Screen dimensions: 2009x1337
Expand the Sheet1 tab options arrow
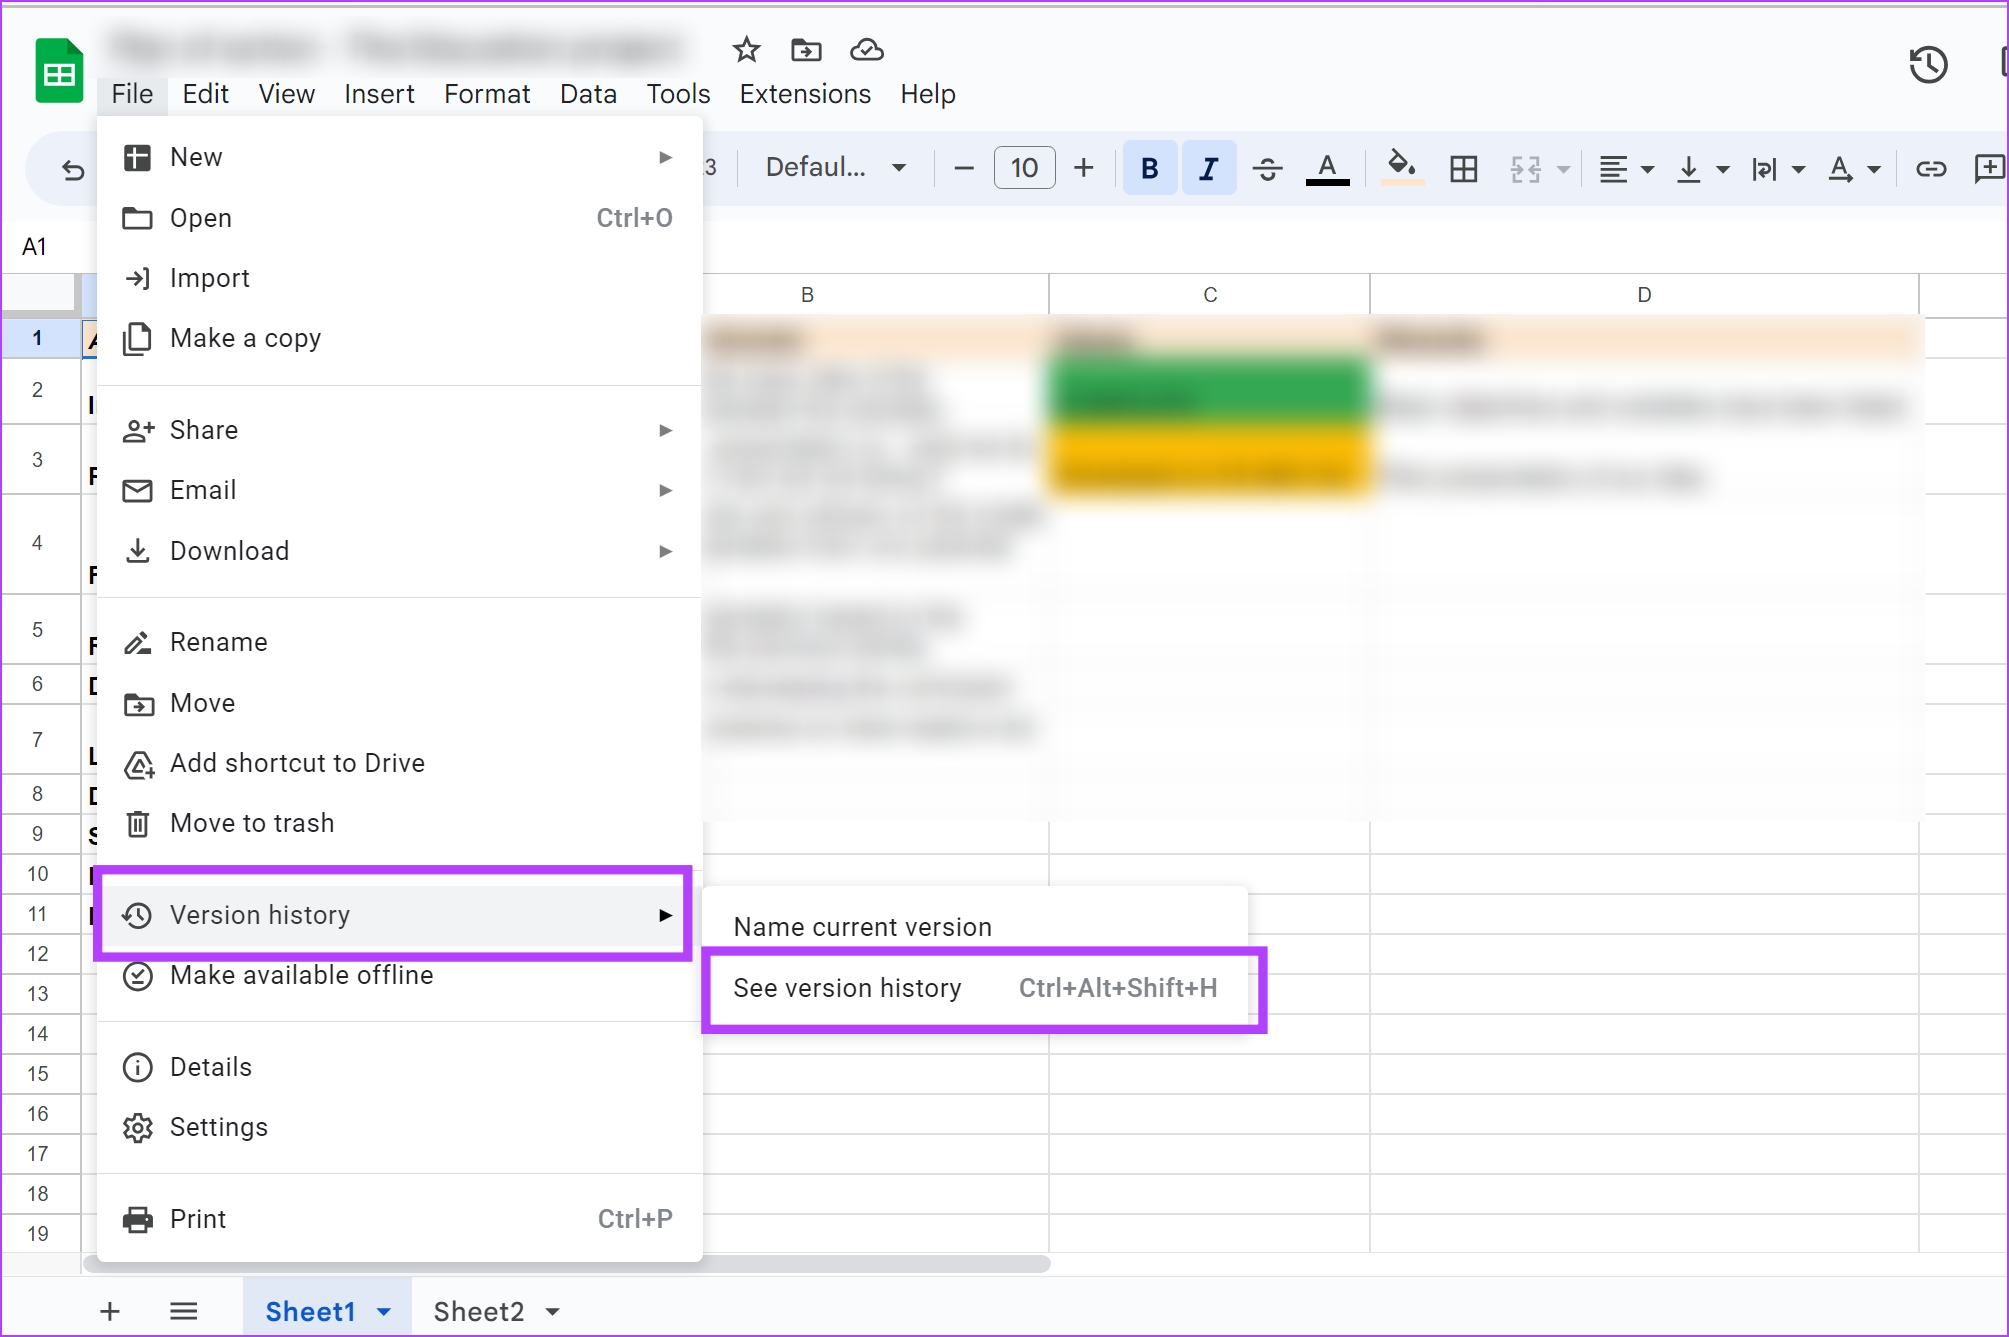[384, 1311]
